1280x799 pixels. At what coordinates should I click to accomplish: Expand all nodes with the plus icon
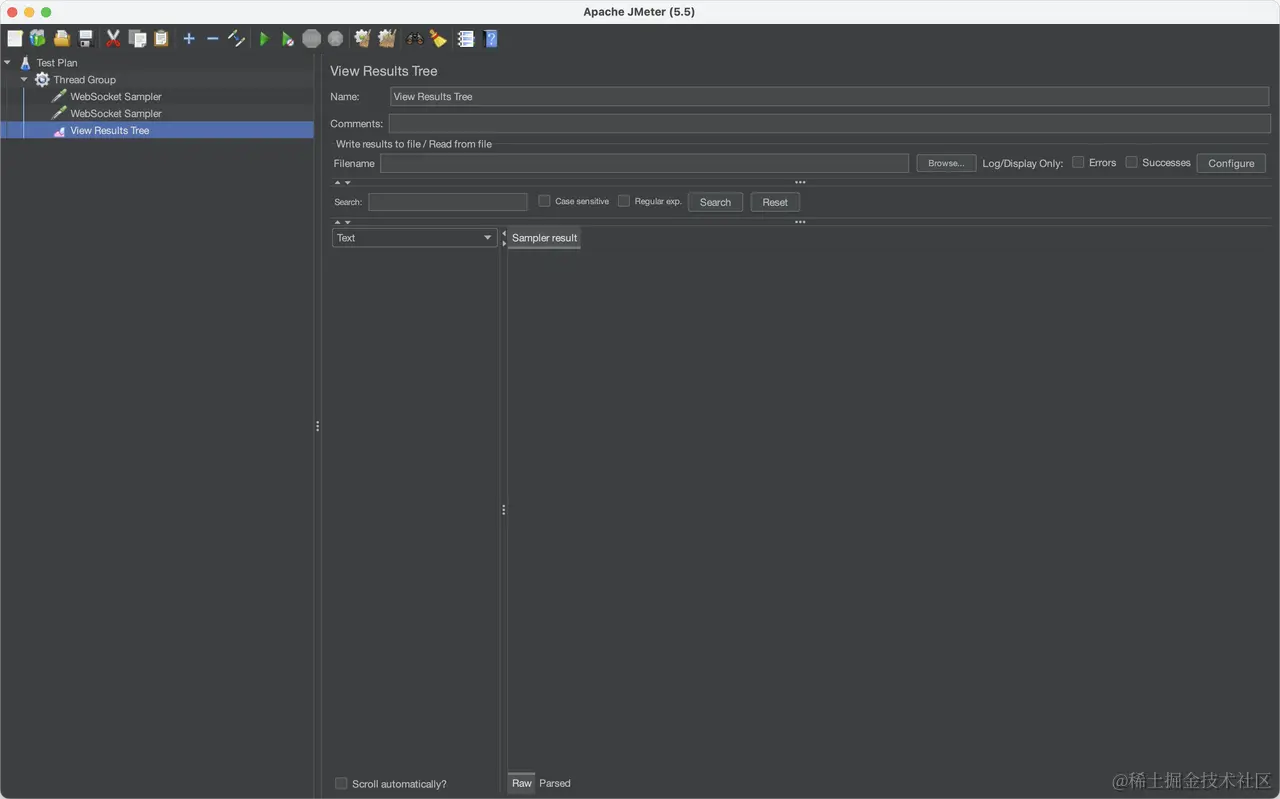tap(189, 39)
